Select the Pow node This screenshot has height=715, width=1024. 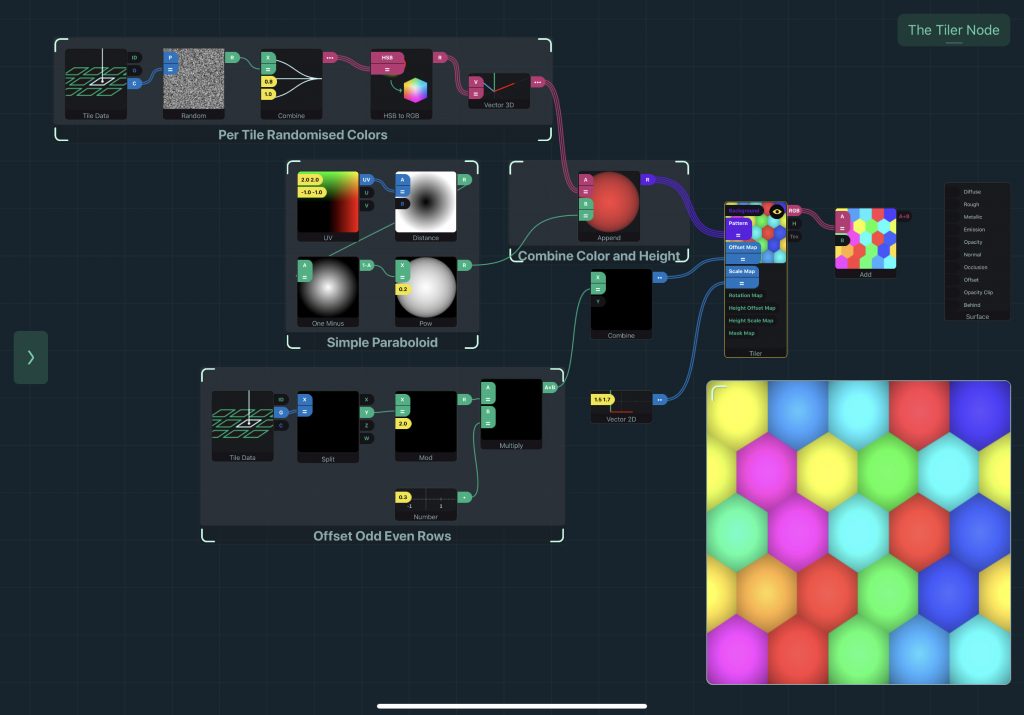(x=426, y=292)
